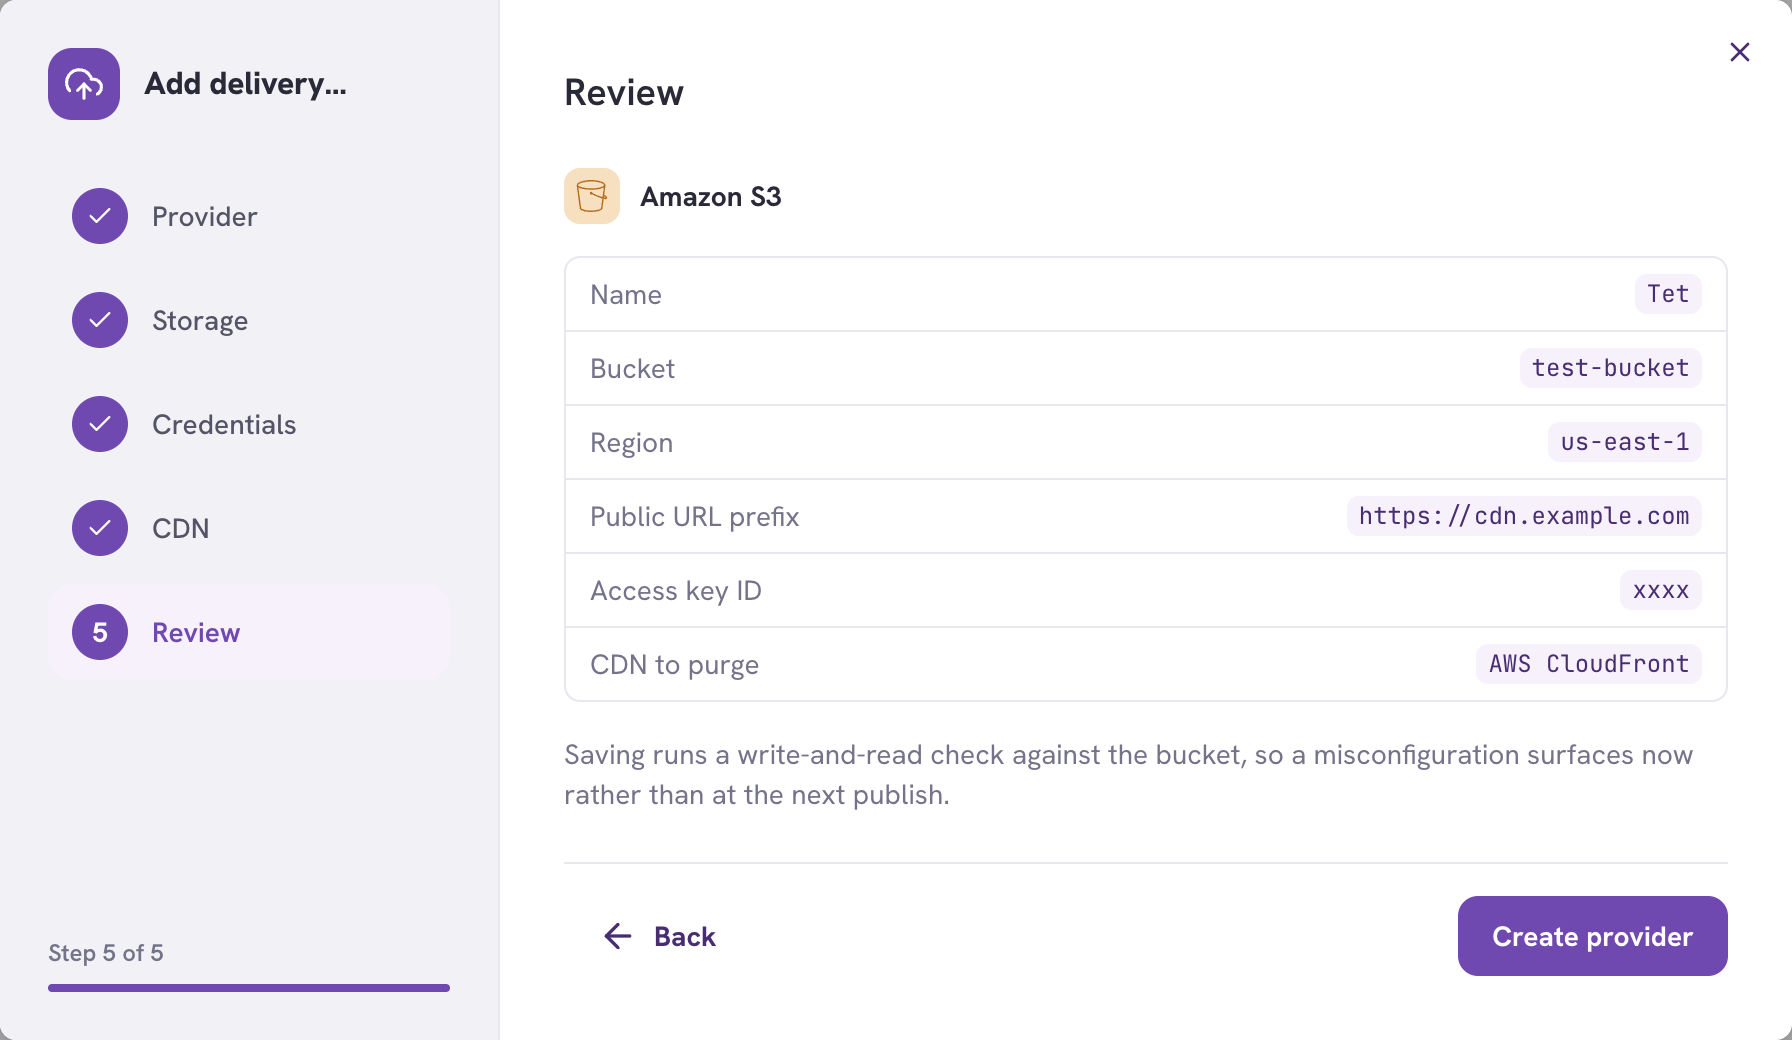Image resolution: width=1792 pixels, height=1040 pixels.
Task: Click the number 5 step circle
Action: click(100, 632)
